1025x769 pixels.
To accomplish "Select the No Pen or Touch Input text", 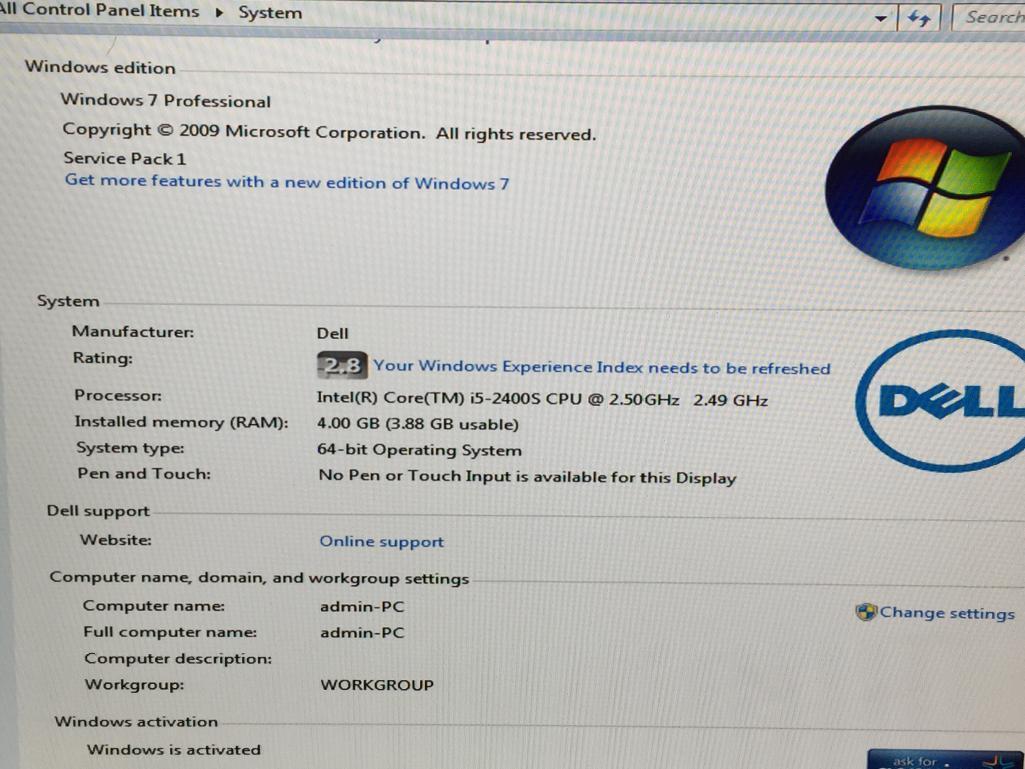I will pyautogui.click(x=527, y=477).
